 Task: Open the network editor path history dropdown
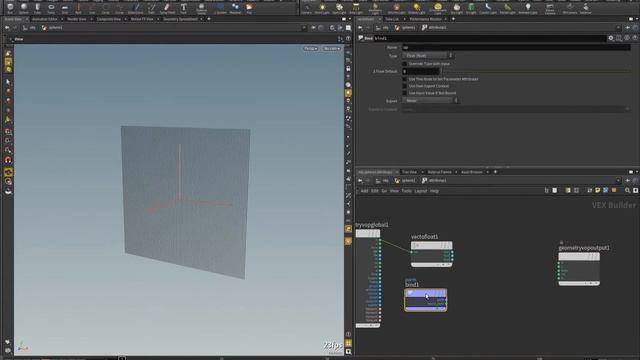click(x=618, y=180)
